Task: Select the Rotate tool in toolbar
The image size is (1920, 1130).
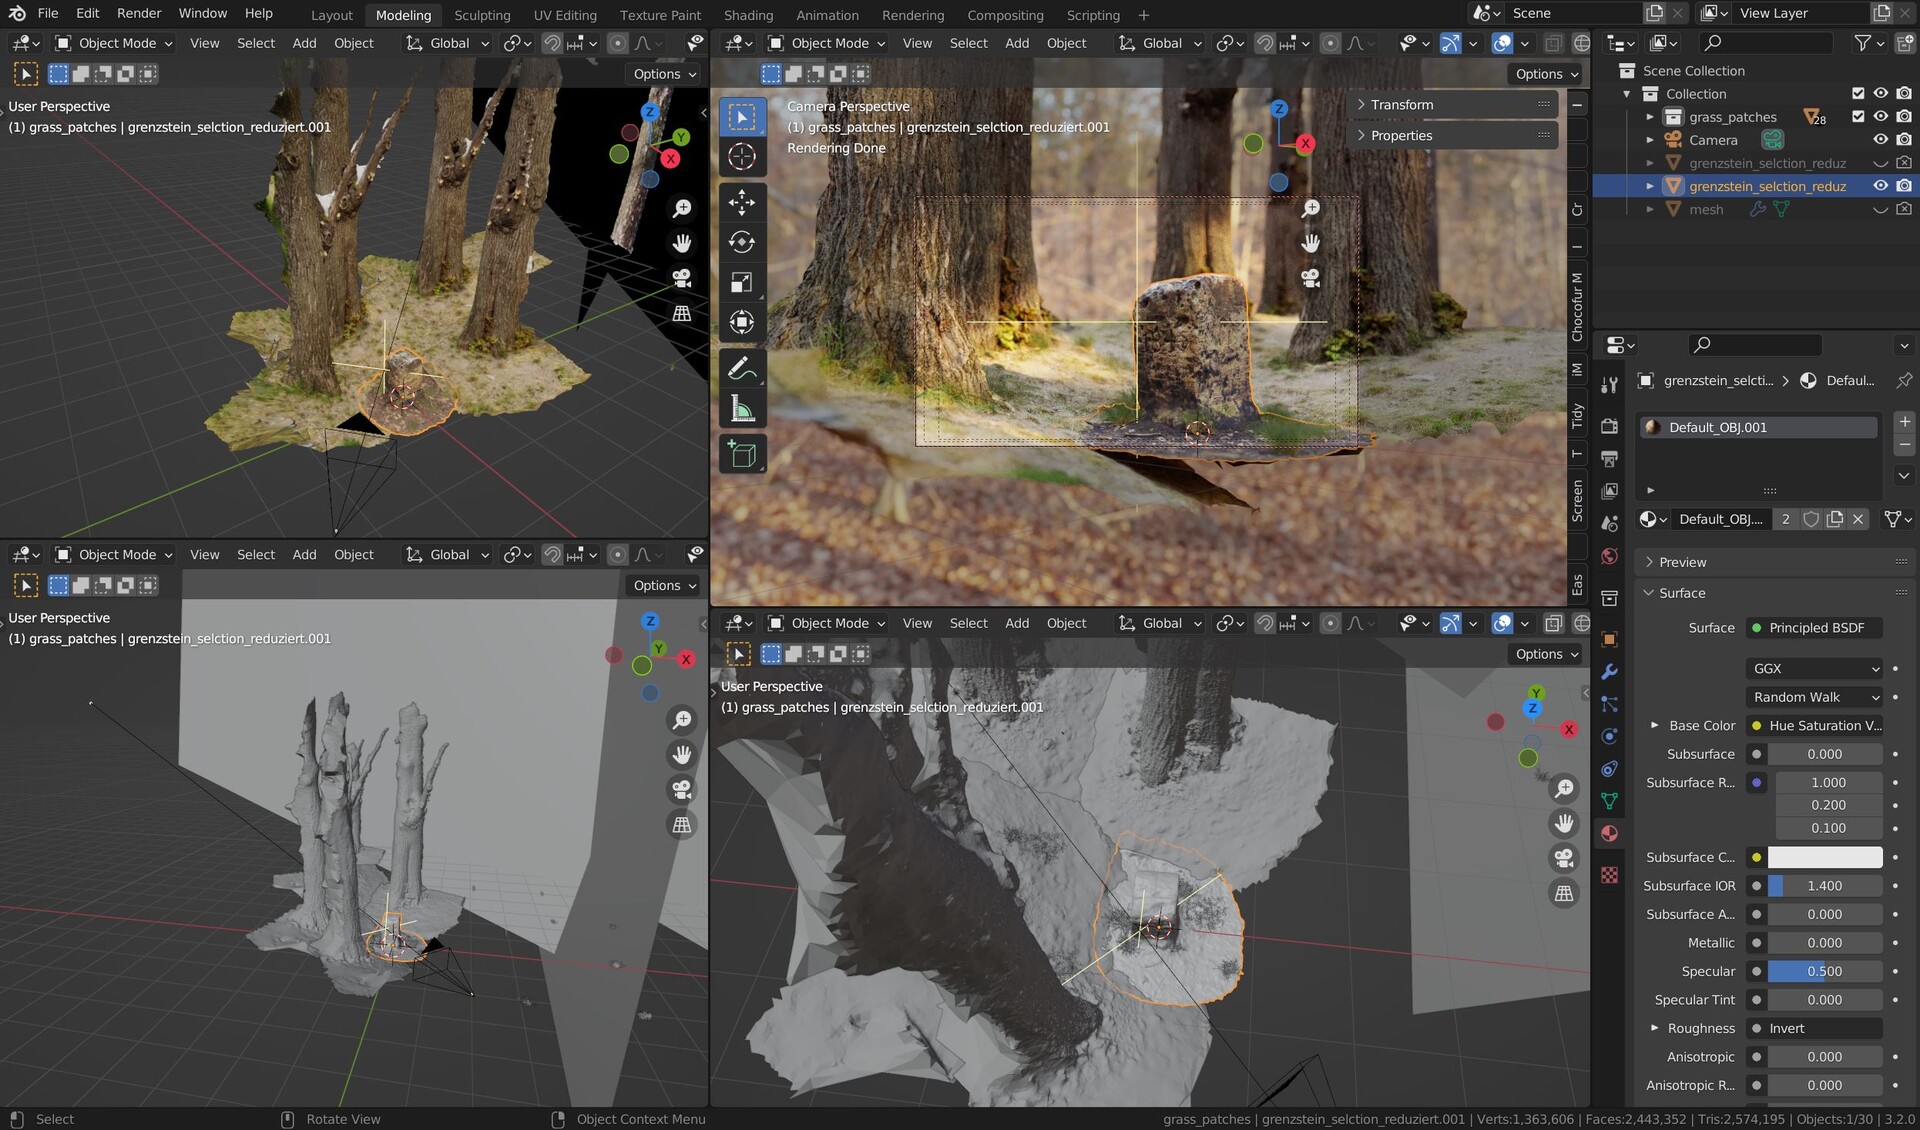Action: [741, 242]
